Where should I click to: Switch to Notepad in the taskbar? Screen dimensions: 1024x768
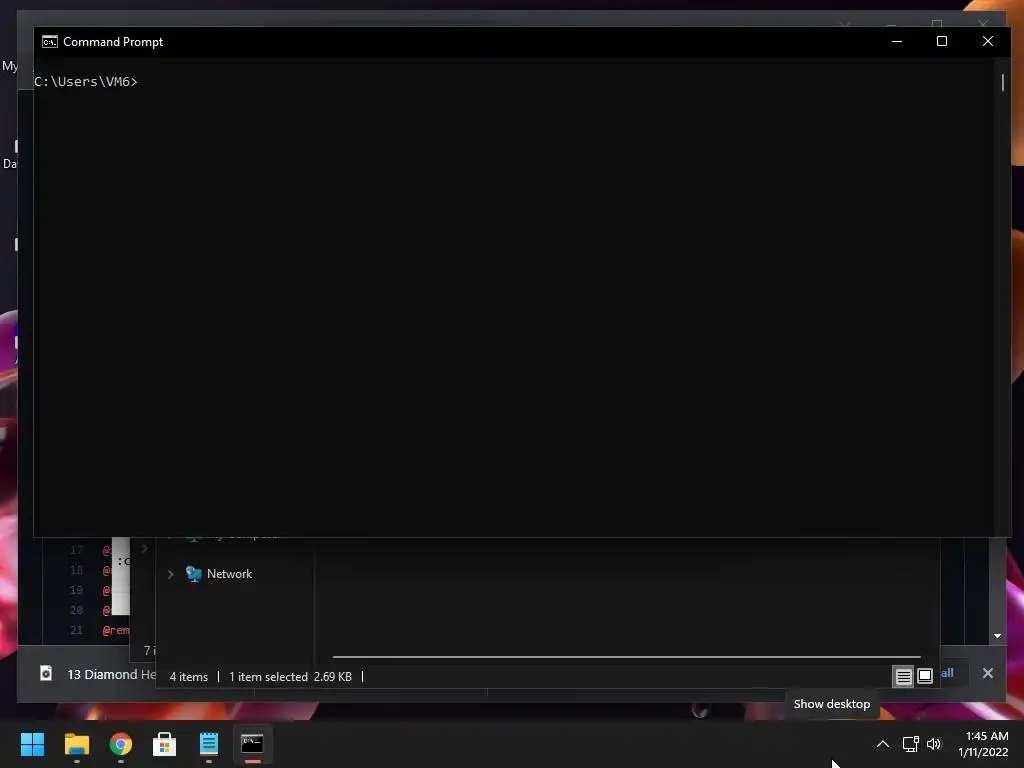pos(209,744)
